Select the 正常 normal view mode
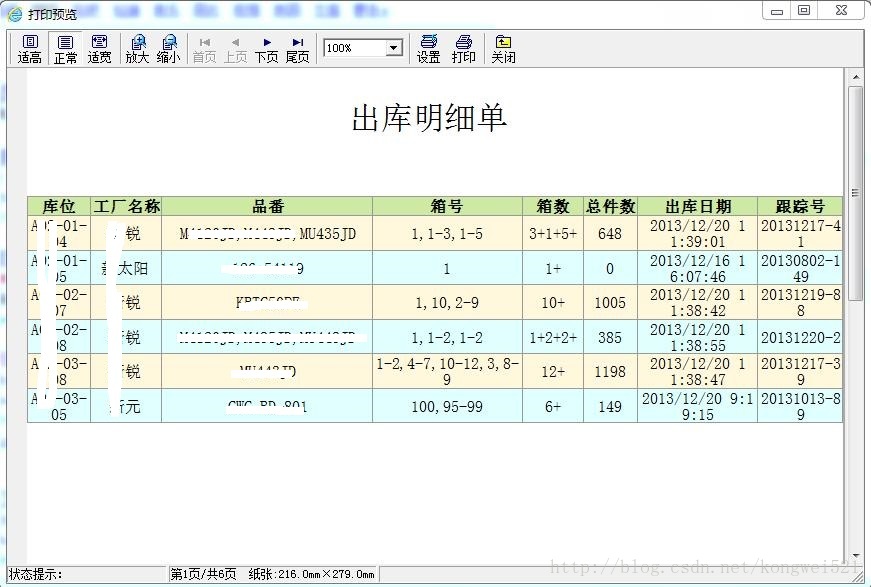871x587 pixels. click(65, 48)
